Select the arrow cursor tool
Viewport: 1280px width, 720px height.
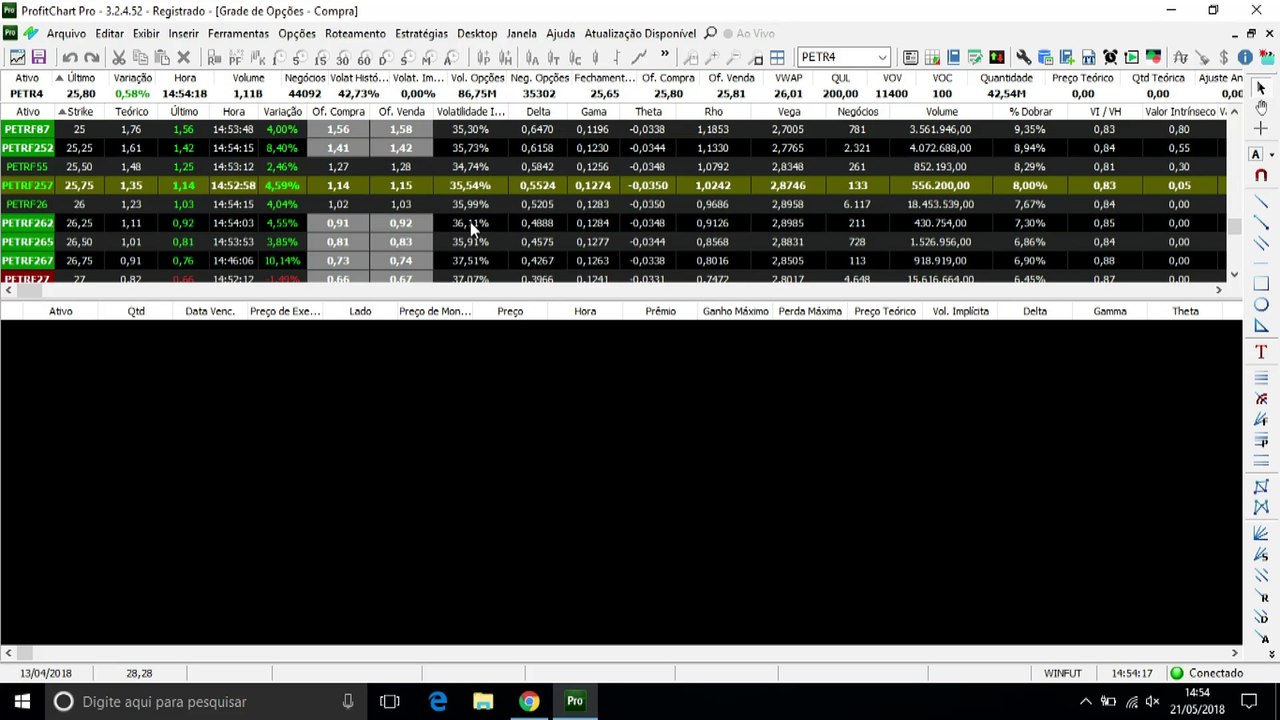[1261, 88]
